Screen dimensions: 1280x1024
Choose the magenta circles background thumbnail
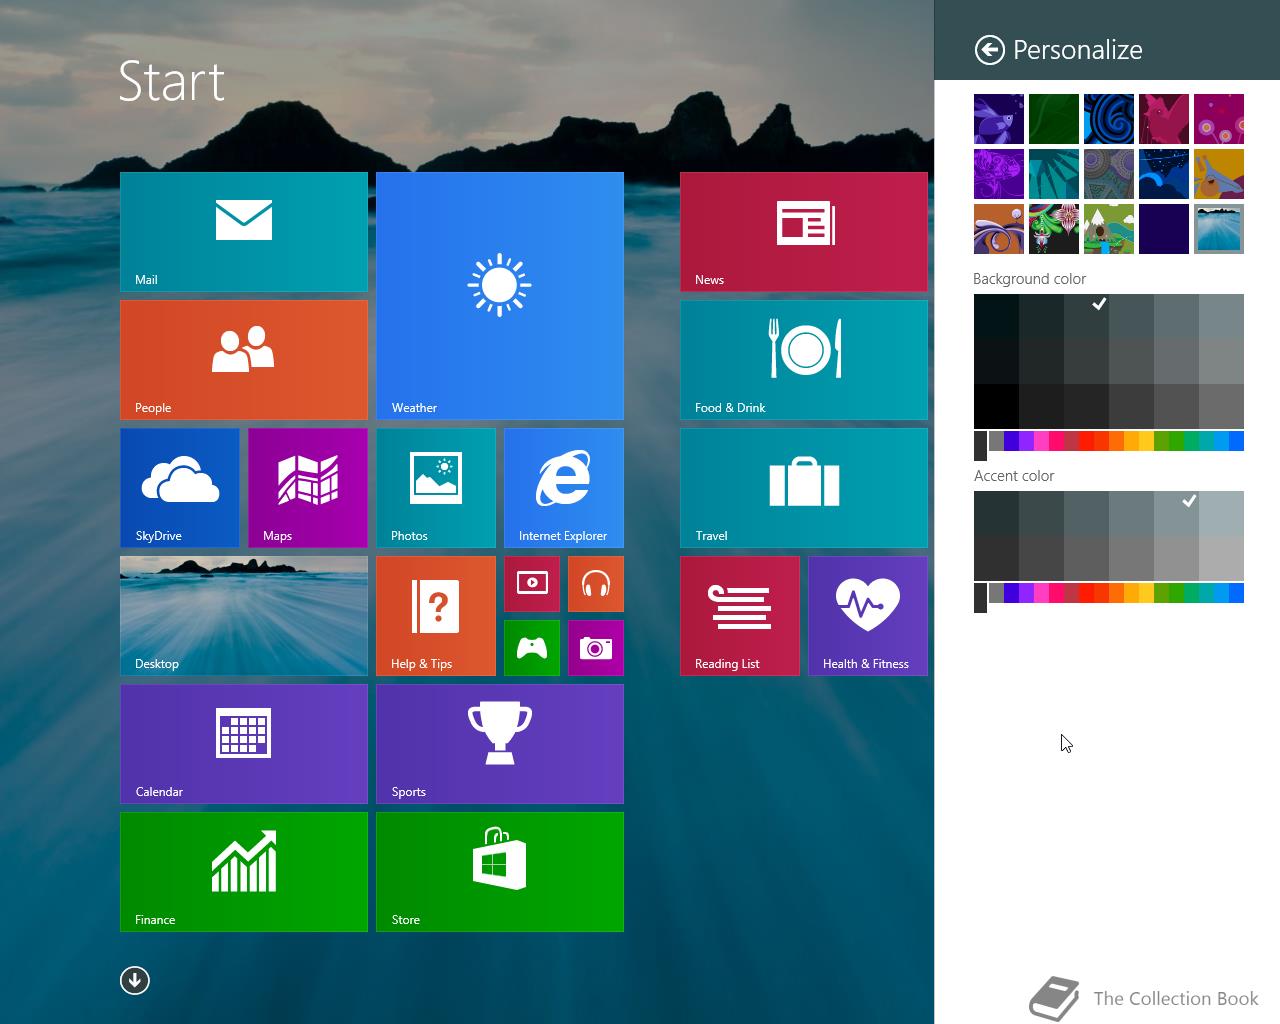(1219, 119)
